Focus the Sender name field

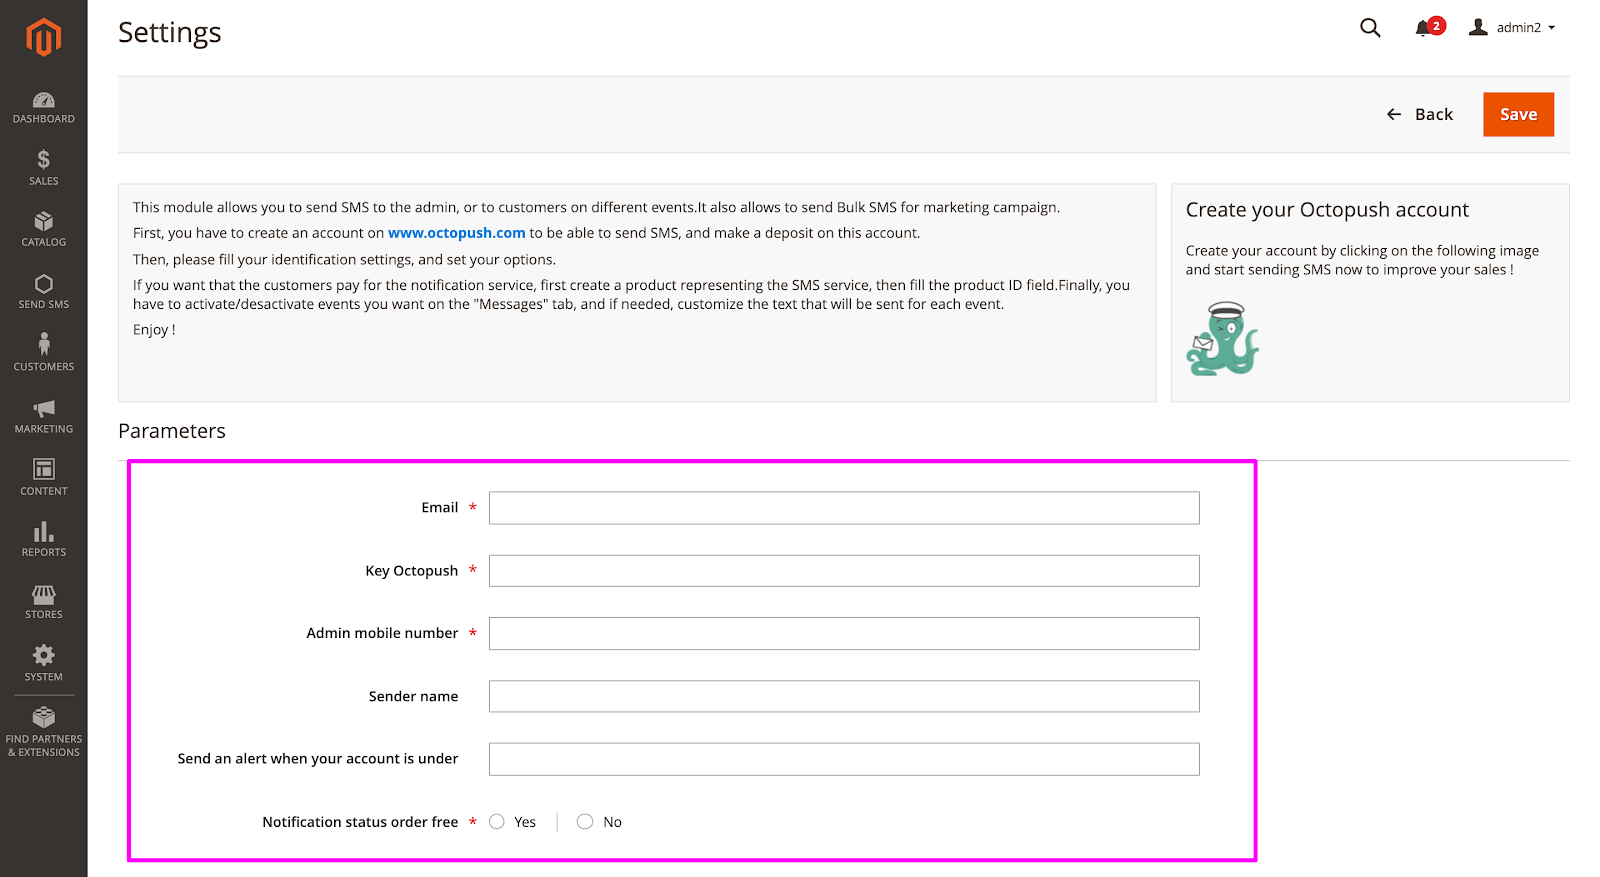pos(844,696)
